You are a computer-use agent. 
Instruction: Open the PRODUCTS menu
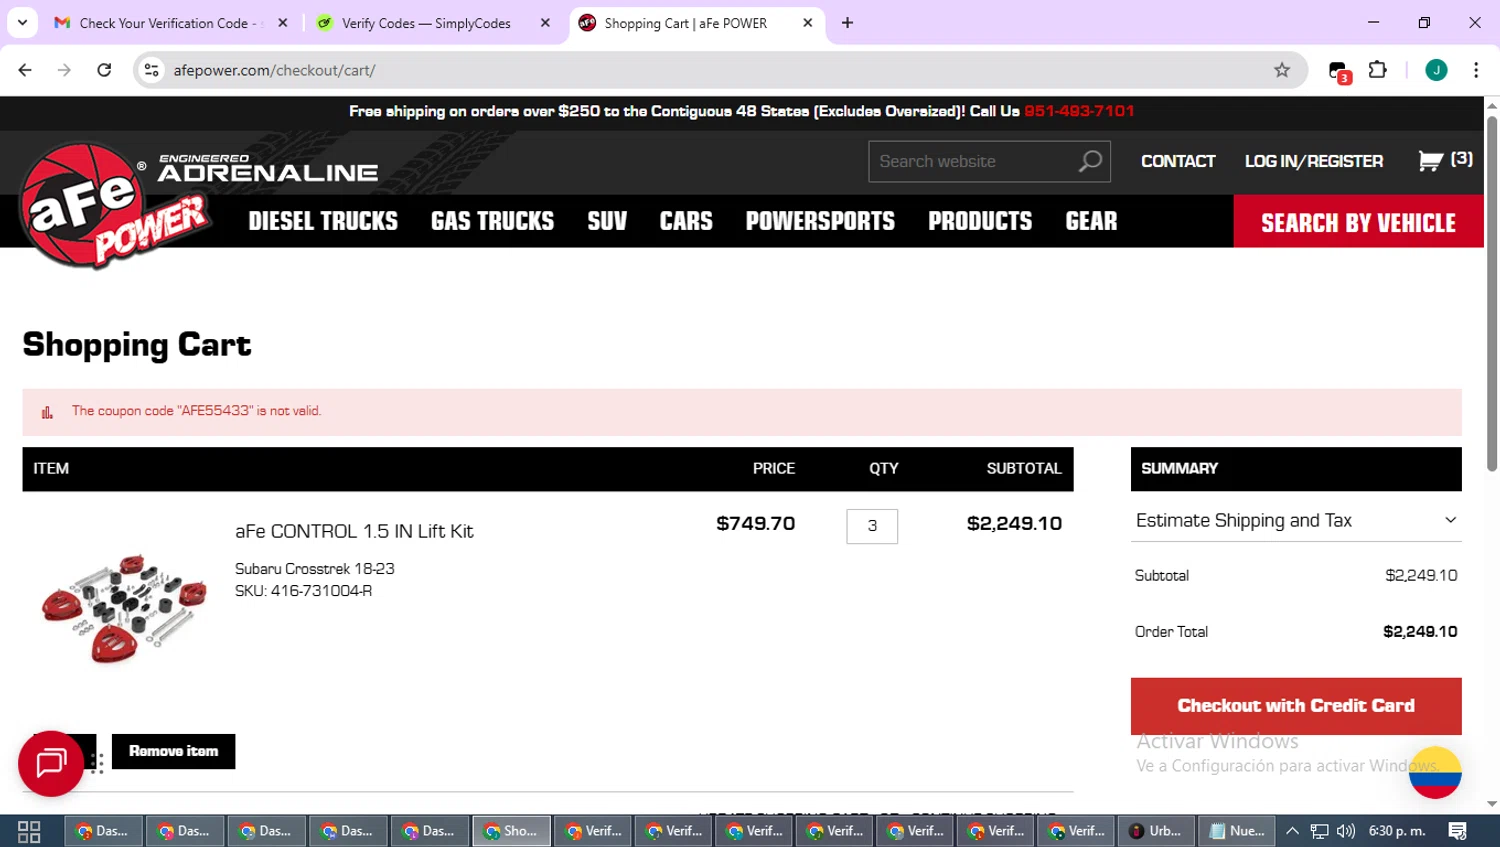pos(980,221)
